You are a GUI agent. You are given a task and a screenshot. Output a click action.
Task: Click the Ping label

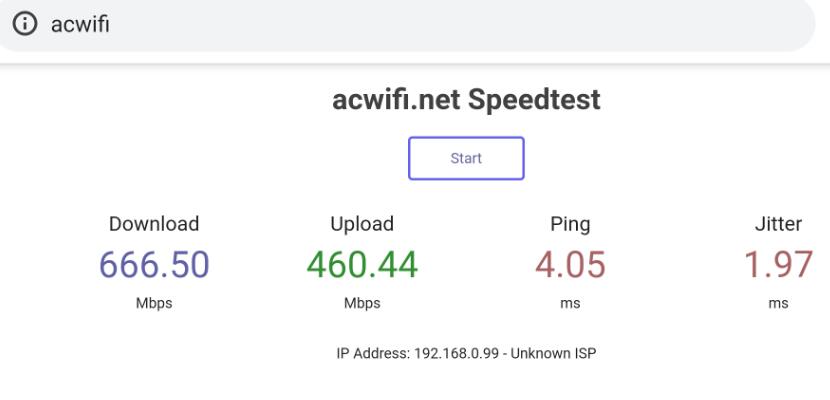coord(570,225)
